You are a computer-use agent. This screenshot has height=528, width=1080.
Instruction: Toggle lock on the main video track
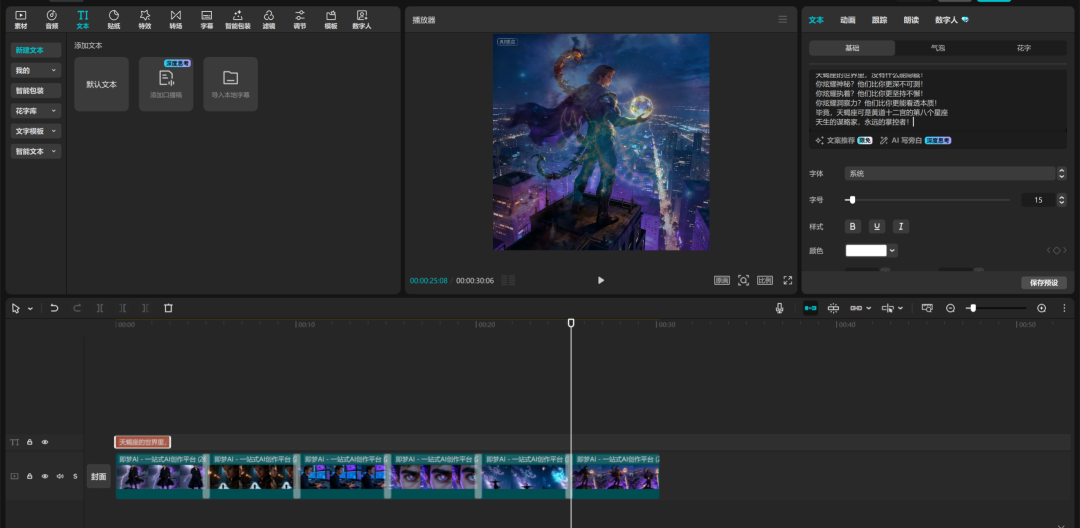click(30, 476)
